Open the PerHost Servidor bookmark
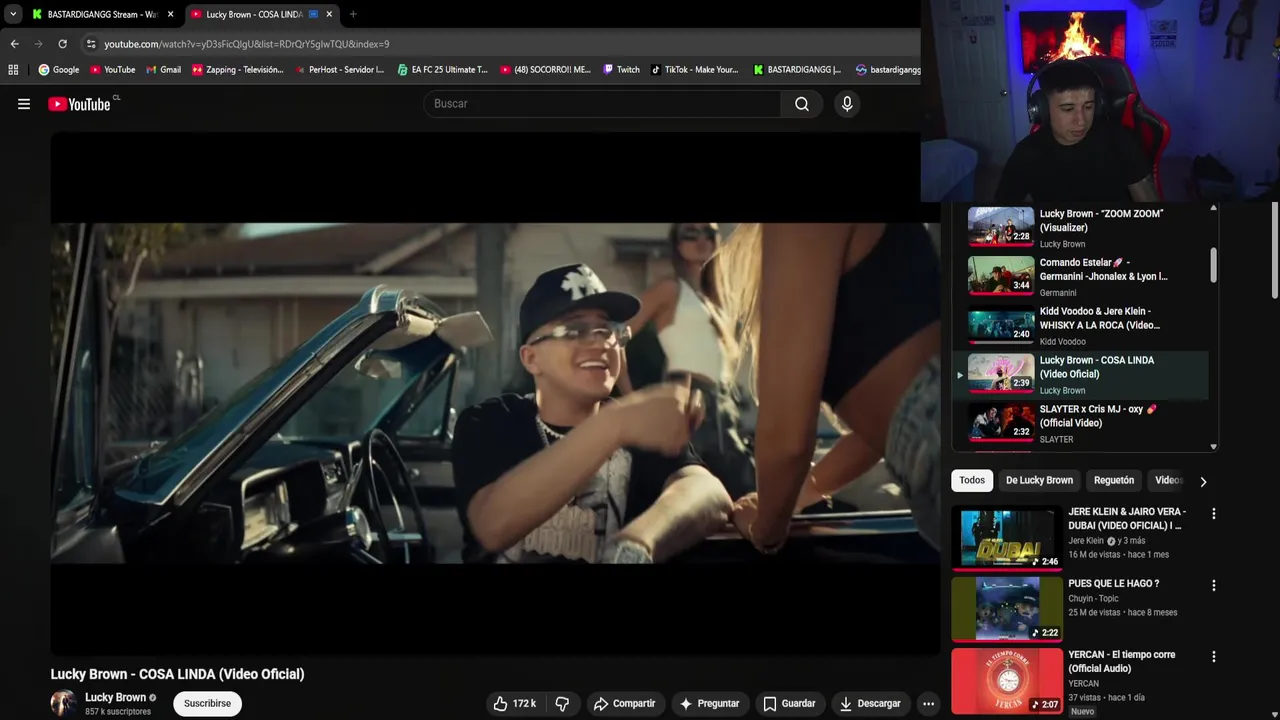The width and height of the screenshot is (1280, 720). [339, 70]
